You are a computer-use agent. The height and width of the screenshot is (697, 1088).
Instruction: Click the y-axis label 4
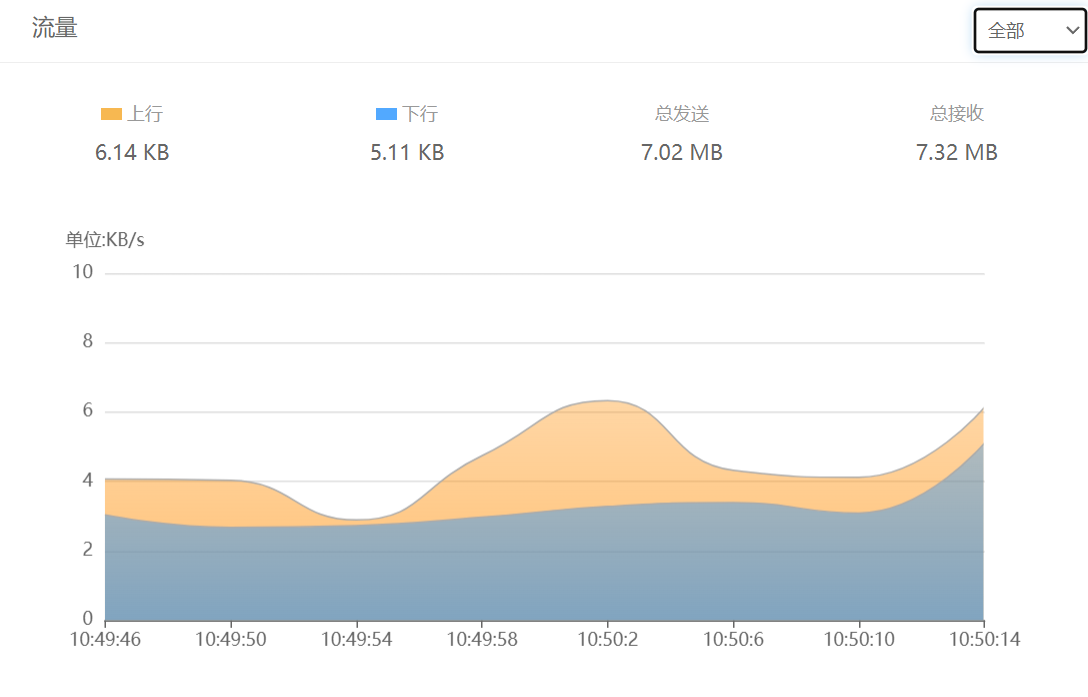coord(87,480)
